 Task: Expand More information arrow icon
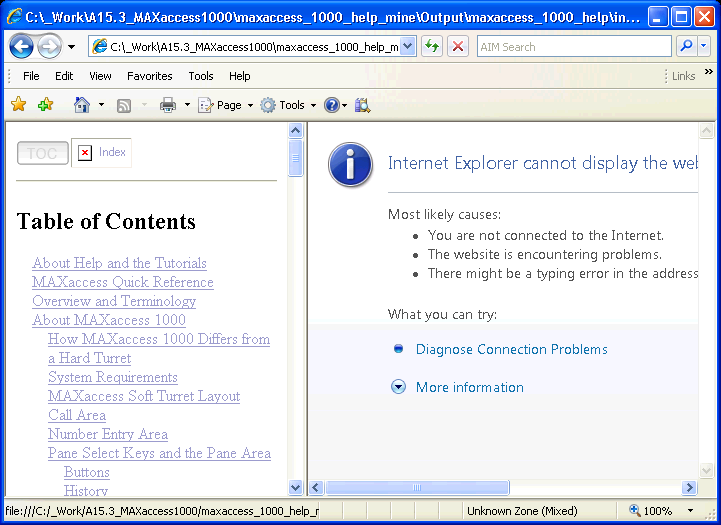[x=398, y=387]
